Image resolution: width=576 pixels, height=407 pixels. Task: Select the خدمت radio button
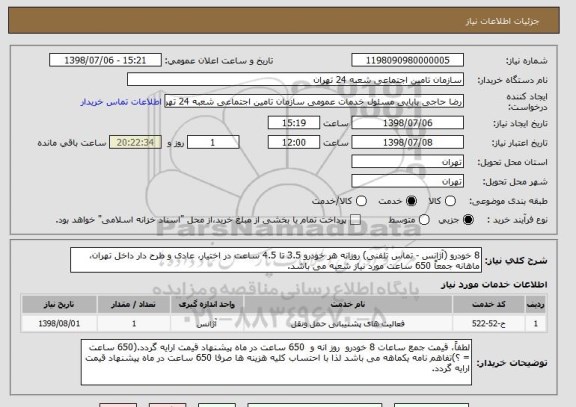(411, 201)
